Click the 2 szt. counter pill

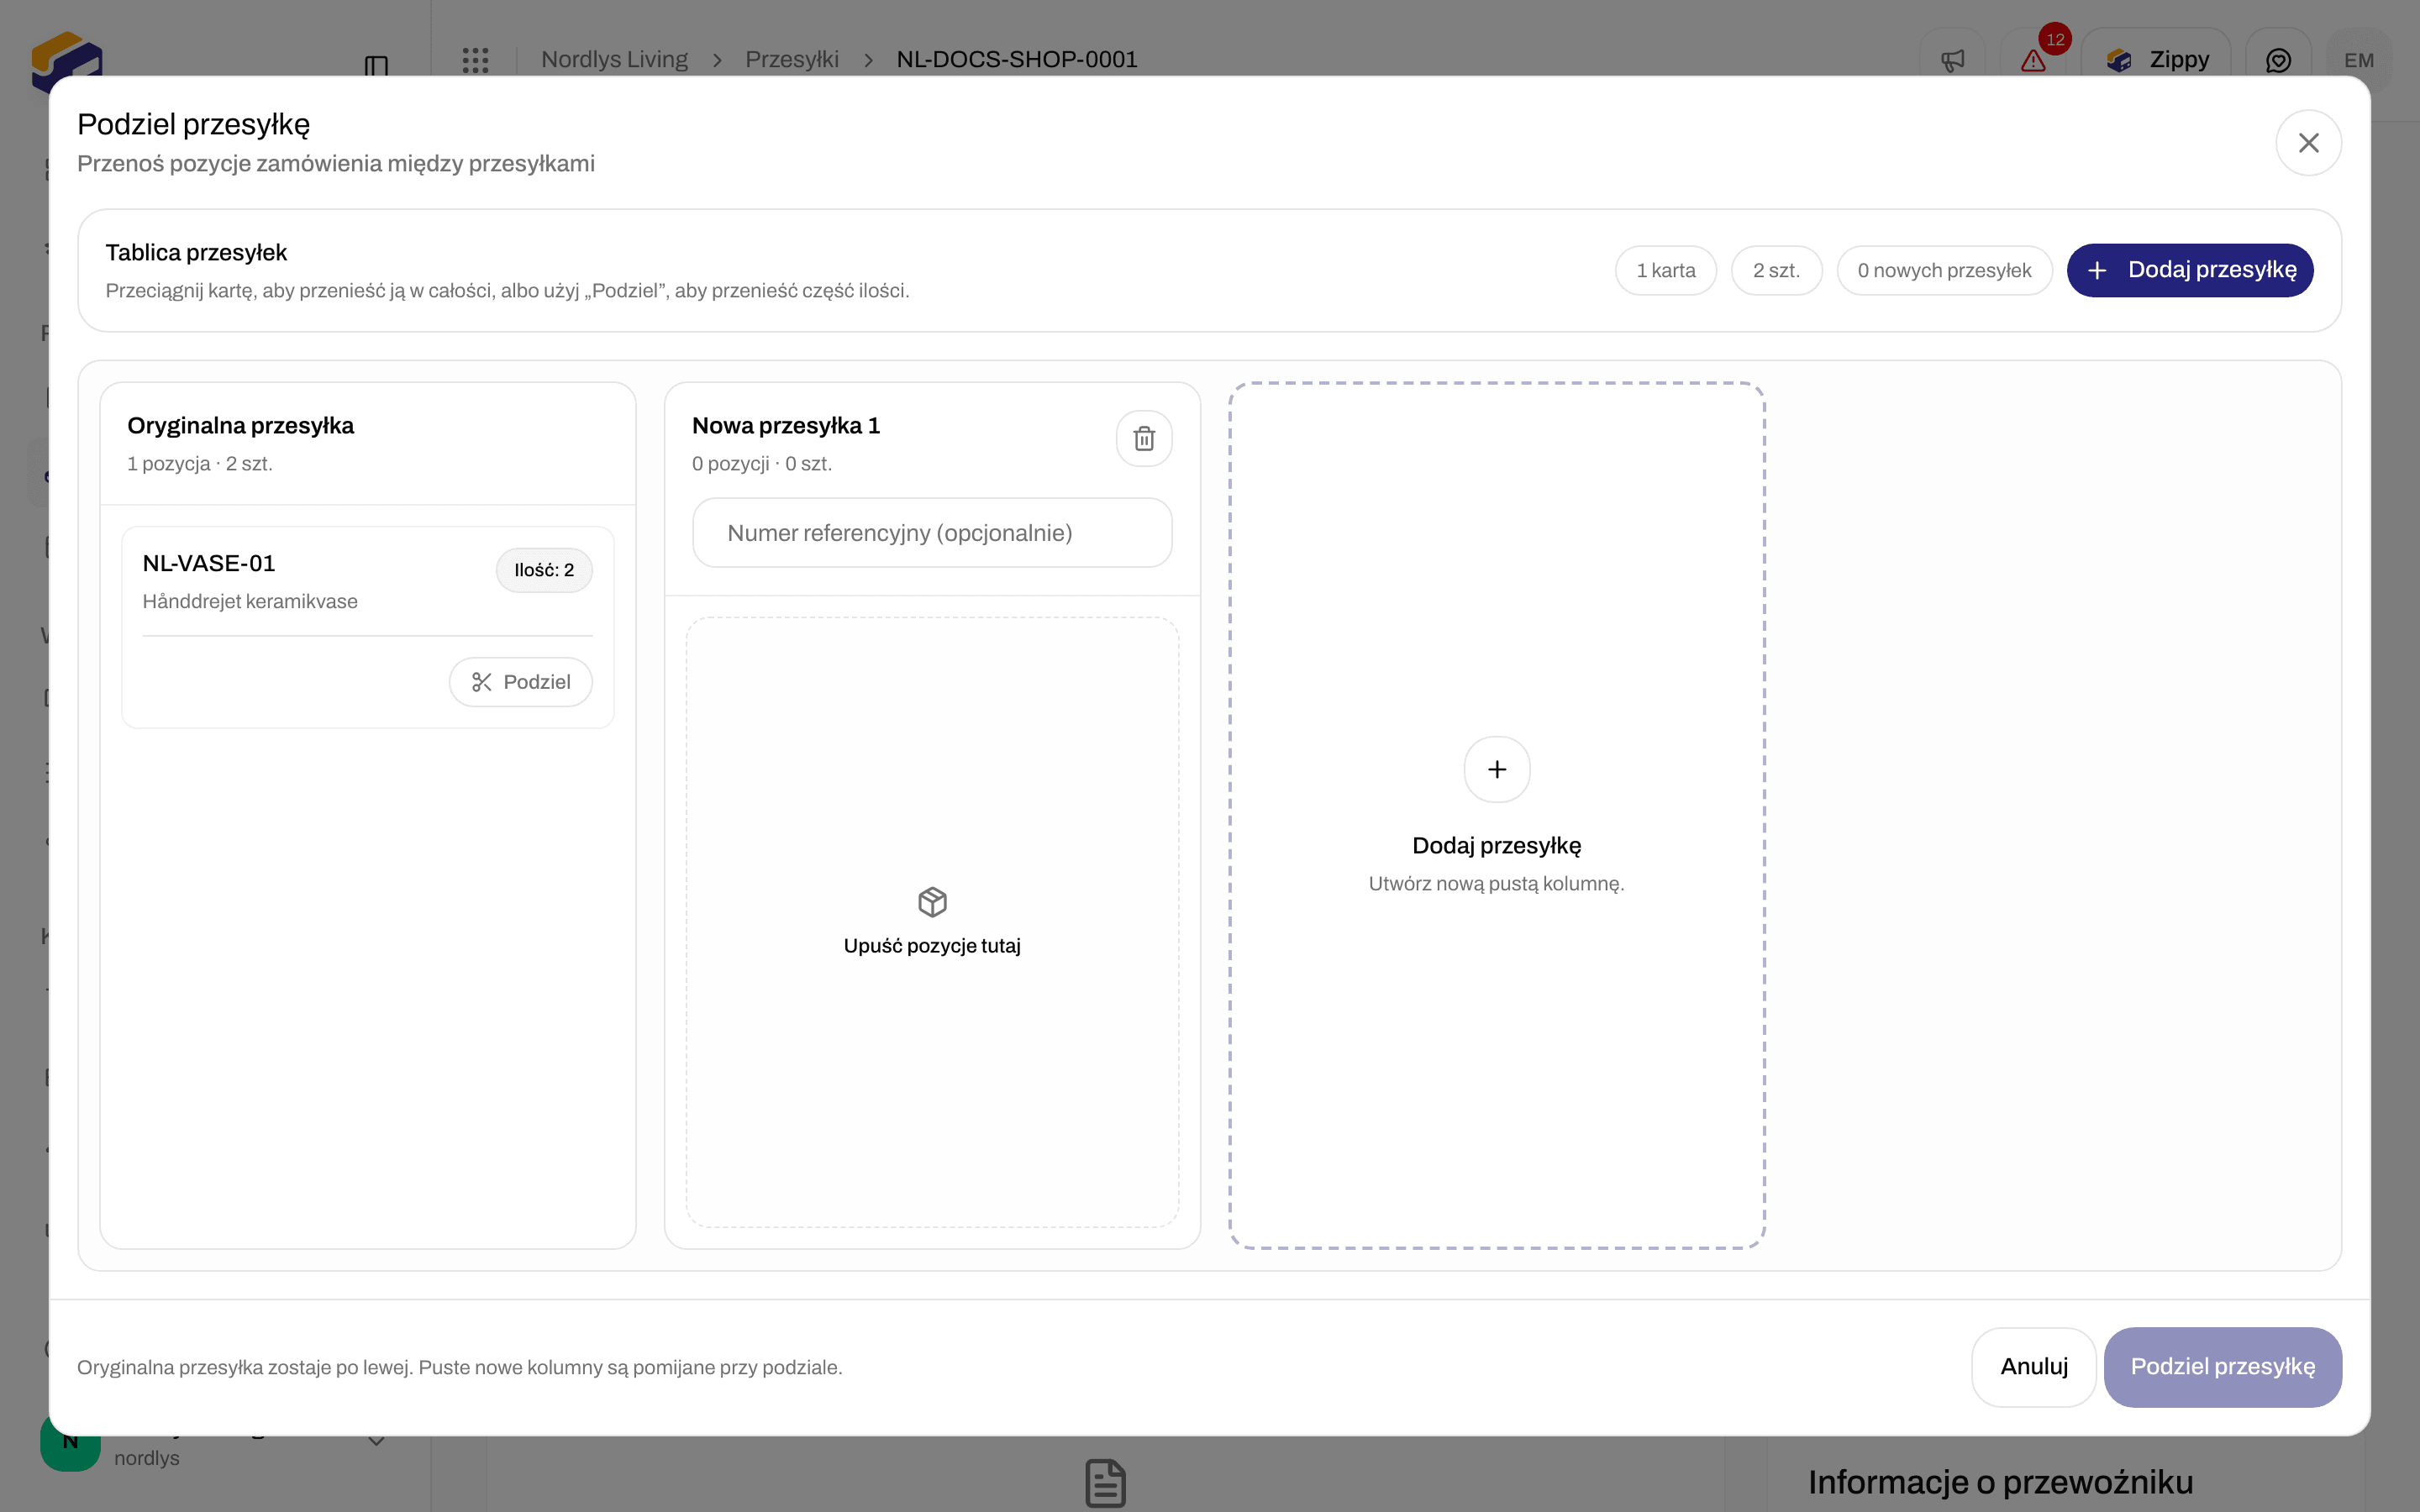(x=1776, y=270)
